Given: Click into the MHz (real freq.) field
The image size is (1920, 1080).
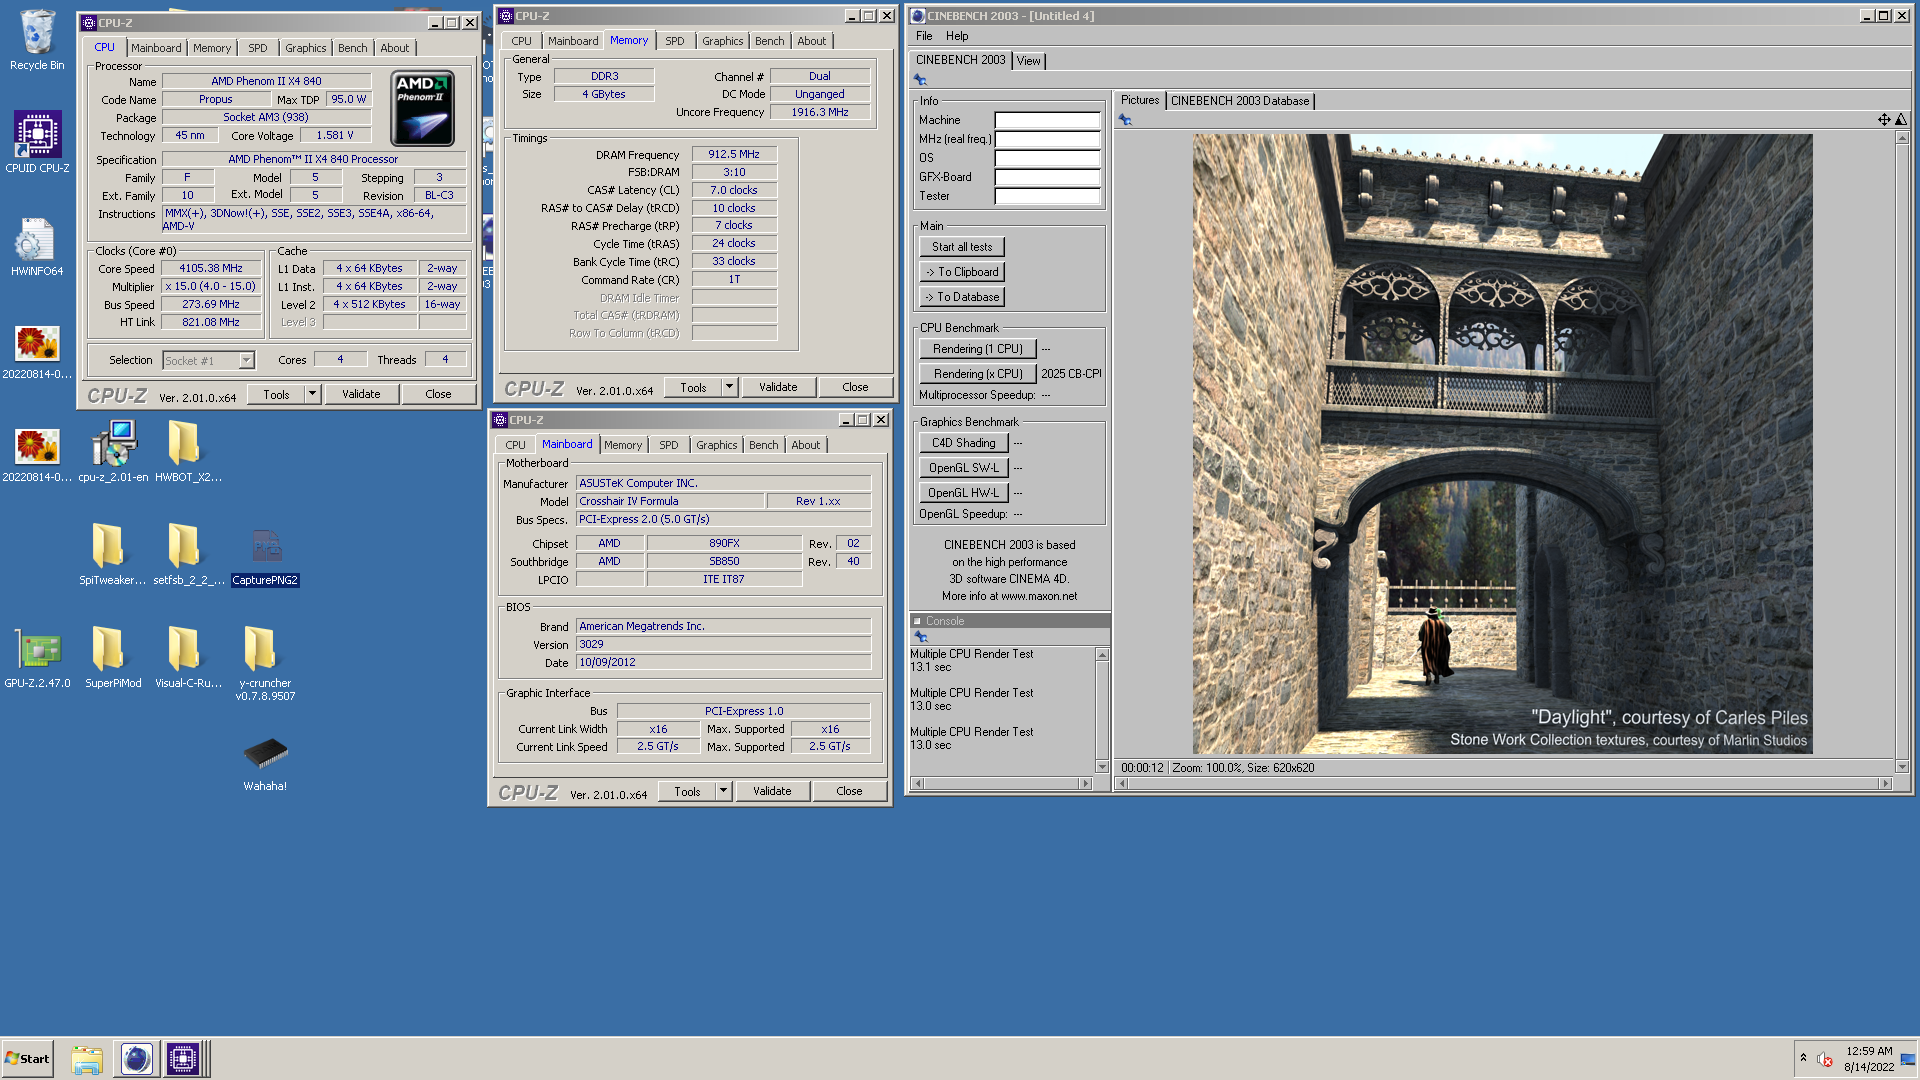Looking at the screenshot, I should [x=1047, y=139].
